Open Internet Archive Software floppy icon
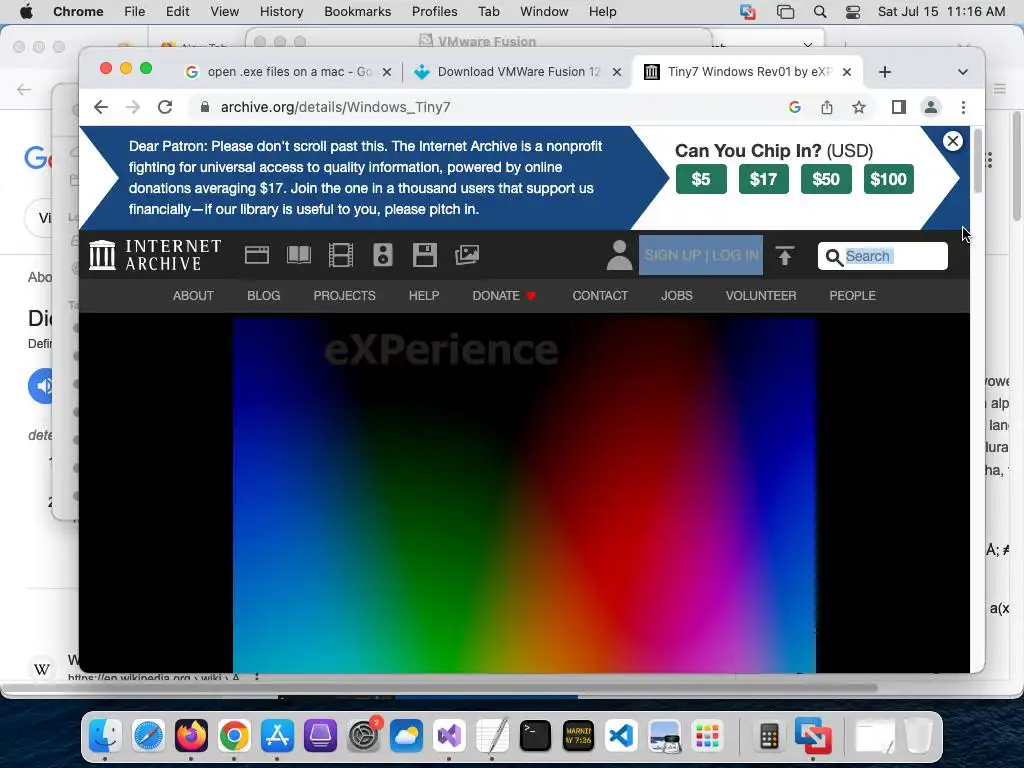This screenshot has height=768, width=1024. tap(424, 255)
